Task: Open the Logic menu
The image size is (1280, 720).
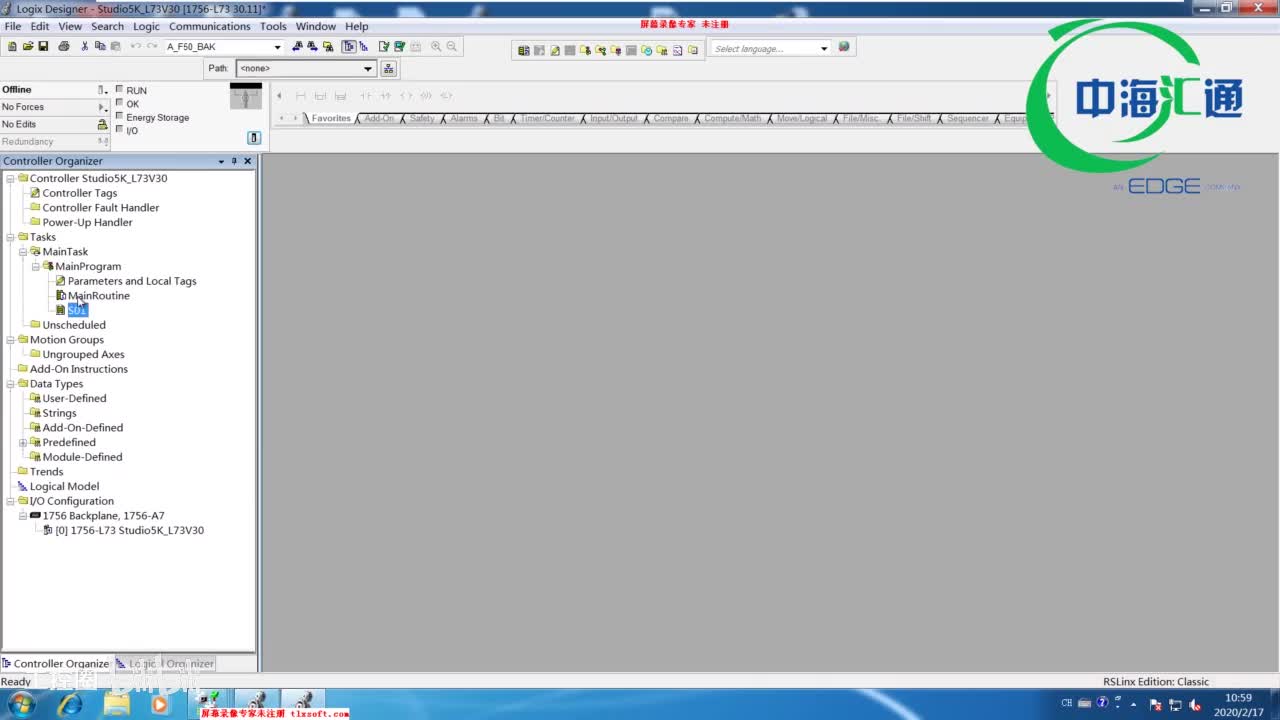Action: coord(146,26)
